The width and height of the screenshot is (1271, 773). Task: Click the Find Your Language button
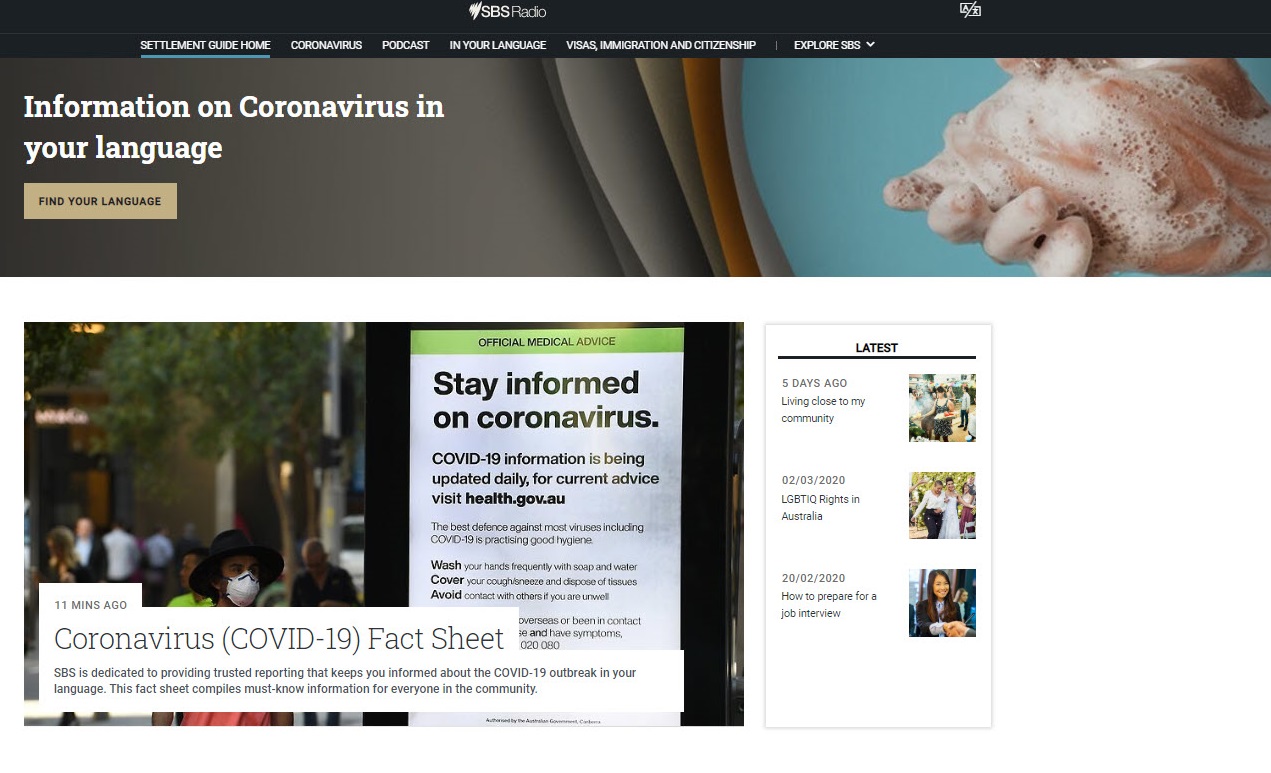(x=99, y=200)
